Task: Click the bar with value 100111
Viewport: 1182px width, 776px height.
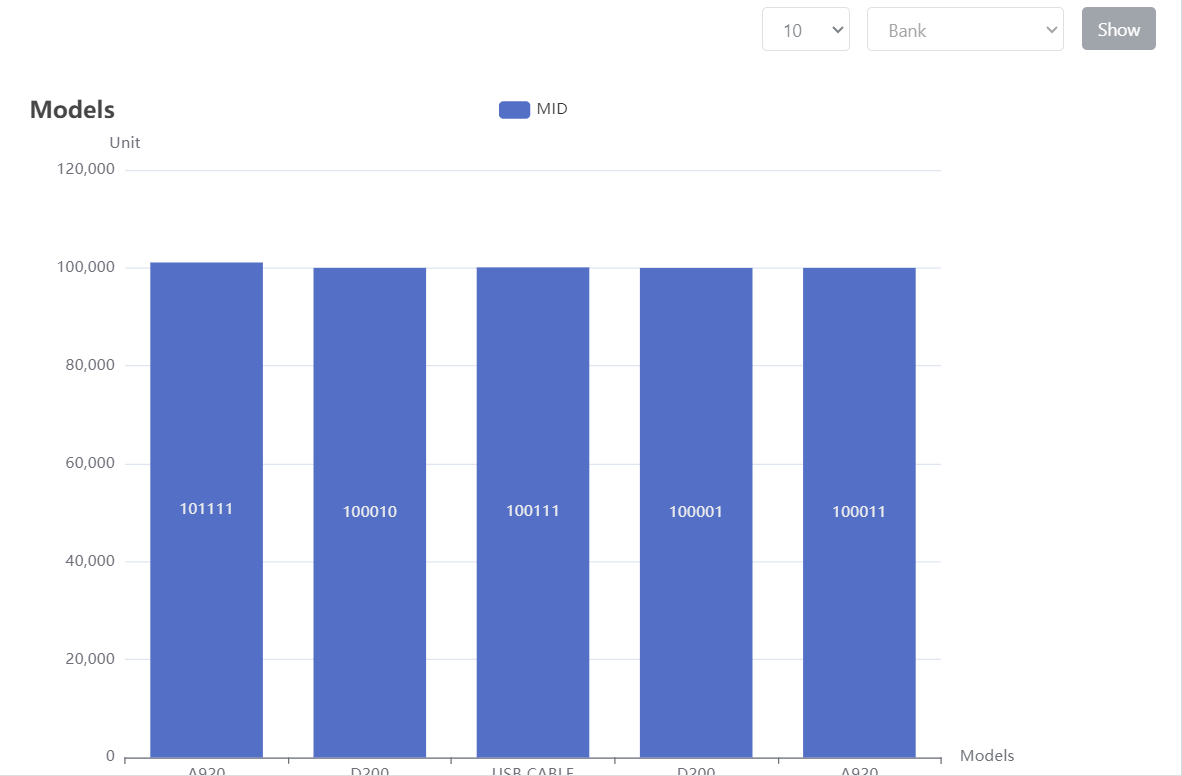Action: pyautogui.click(x=533, y=511)
